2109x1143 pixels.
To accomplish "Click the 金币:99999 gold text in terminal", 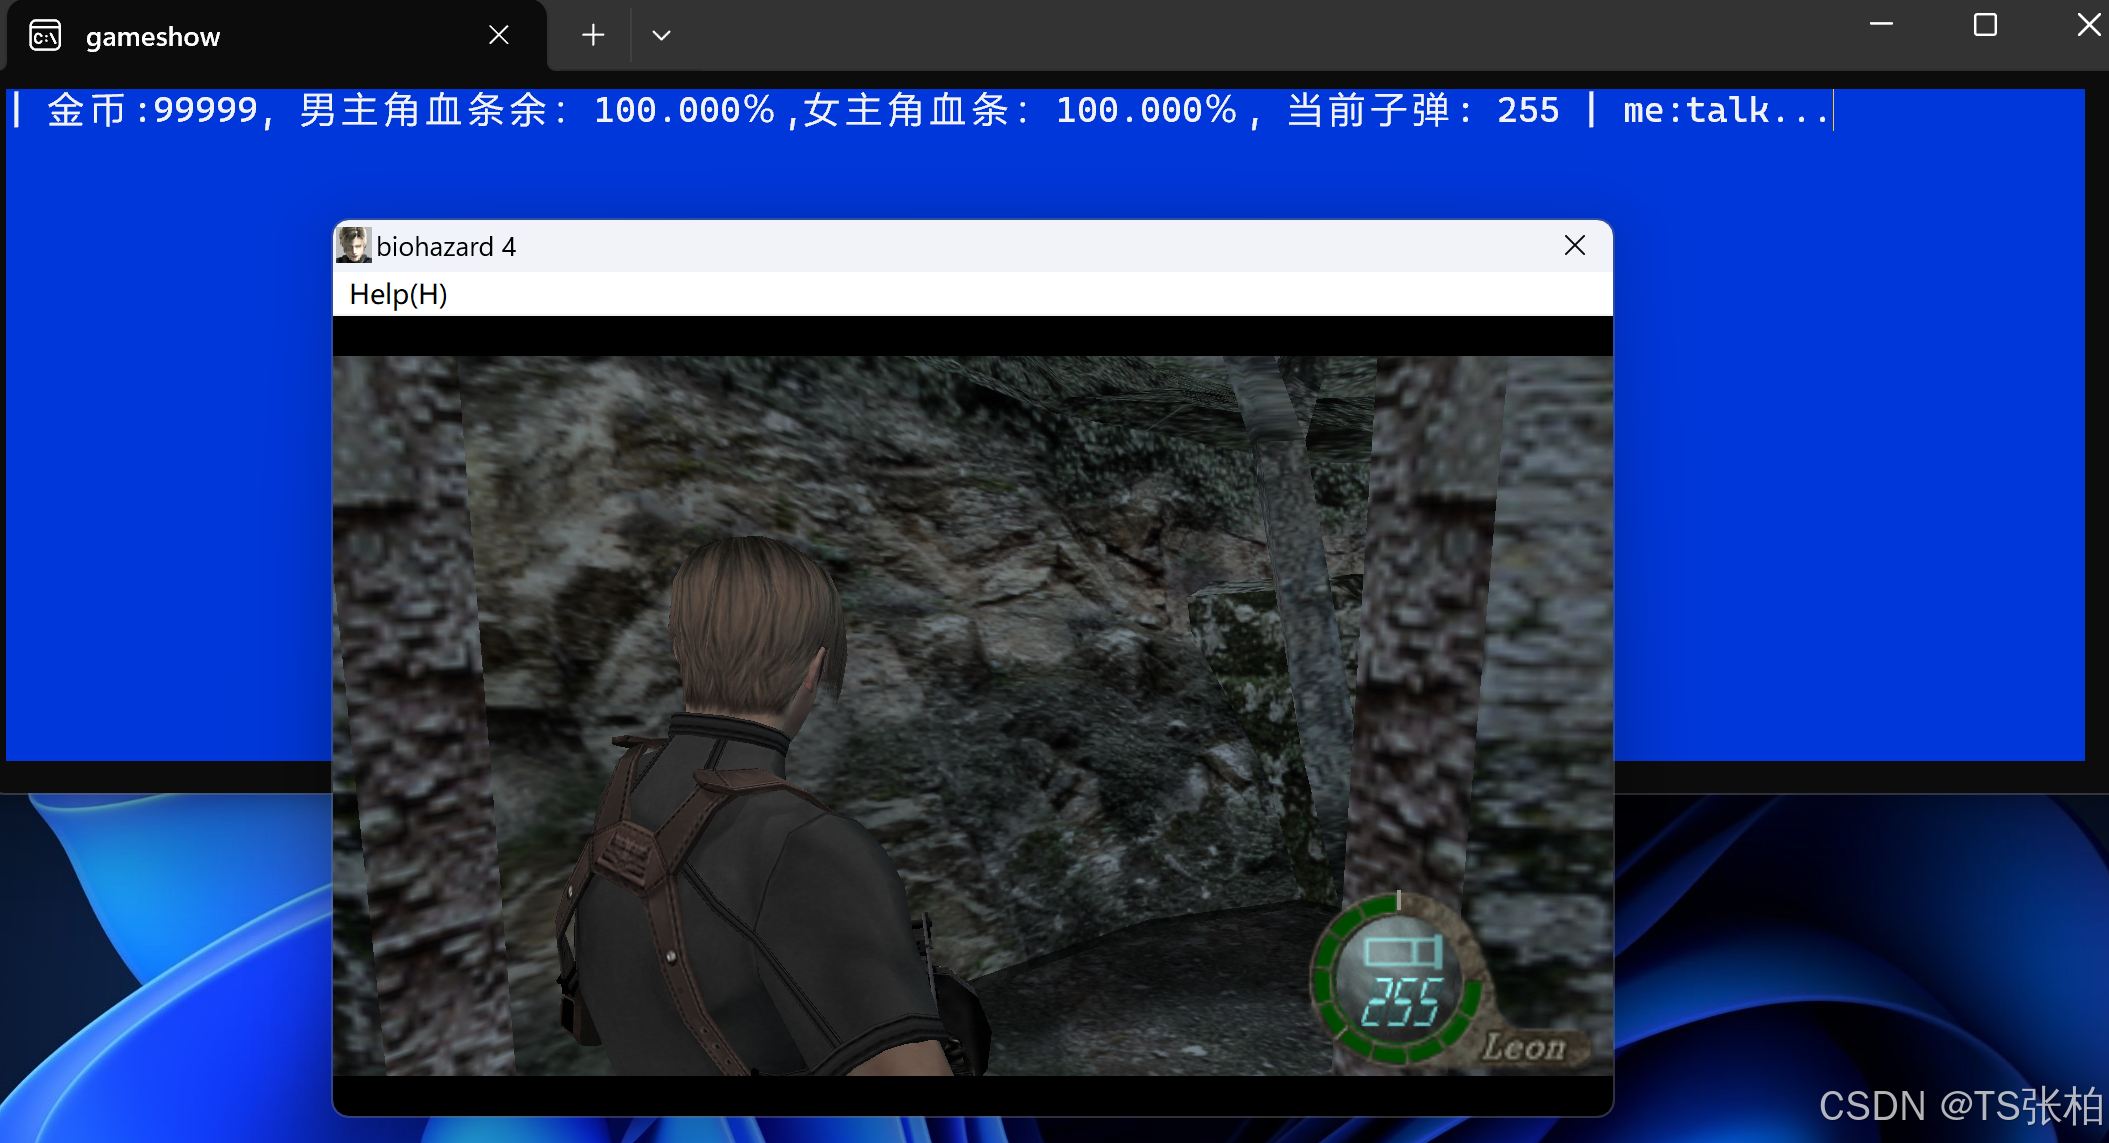I will point(153,110).
